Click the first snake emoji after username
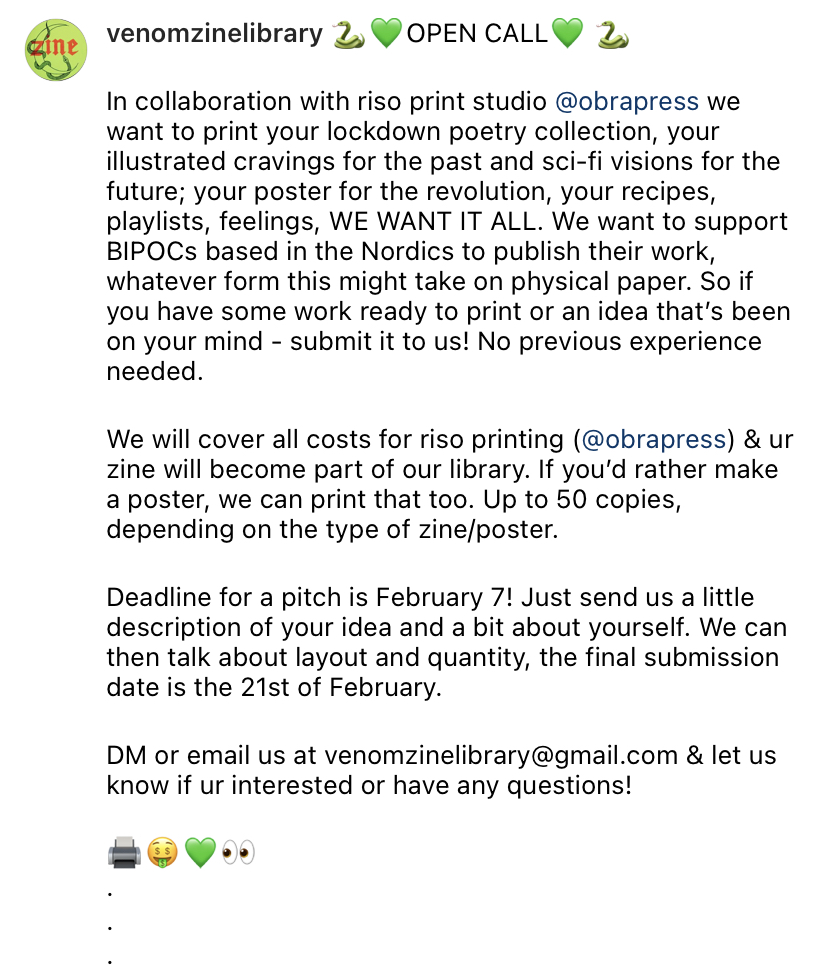Image resolution: width=828 pixels, height=971 pixels. tap(349, 34)
